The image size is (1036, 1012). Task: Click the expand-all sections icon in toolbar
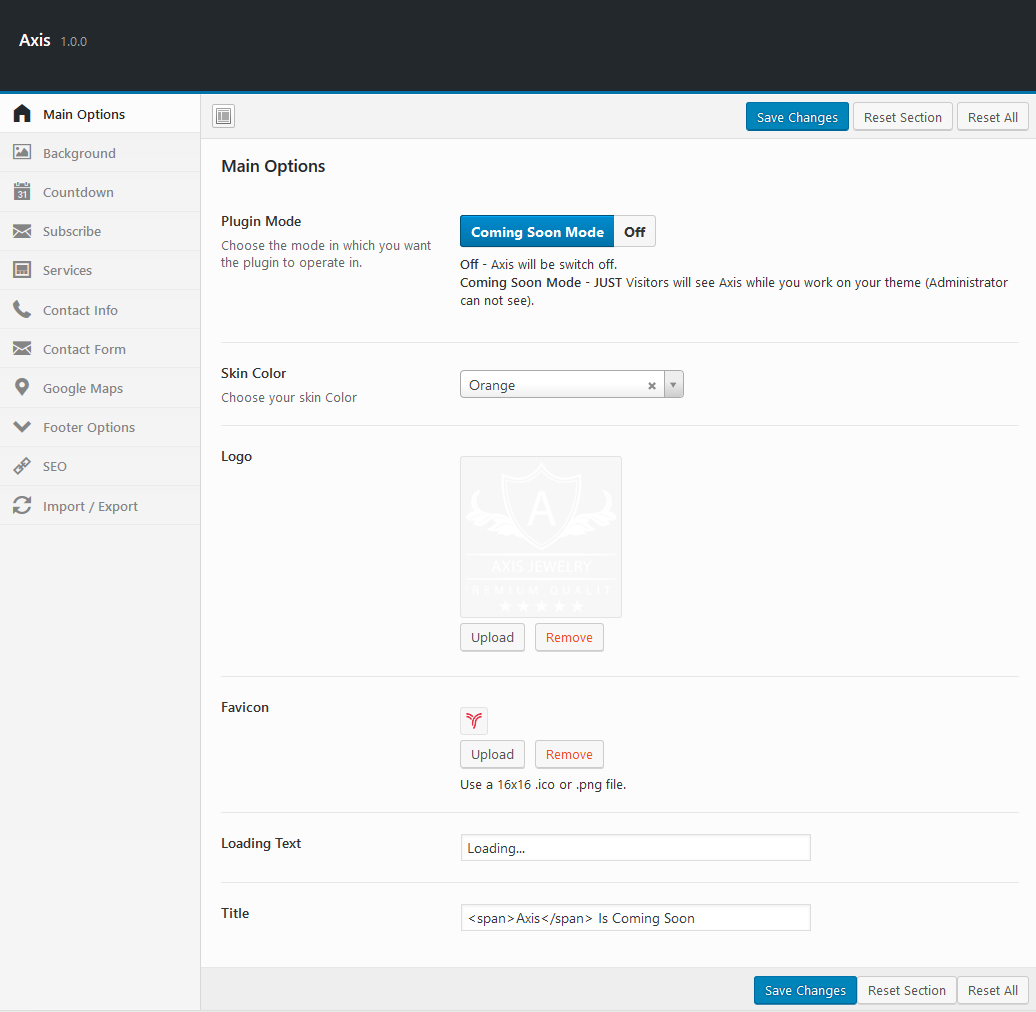(223, 117)
